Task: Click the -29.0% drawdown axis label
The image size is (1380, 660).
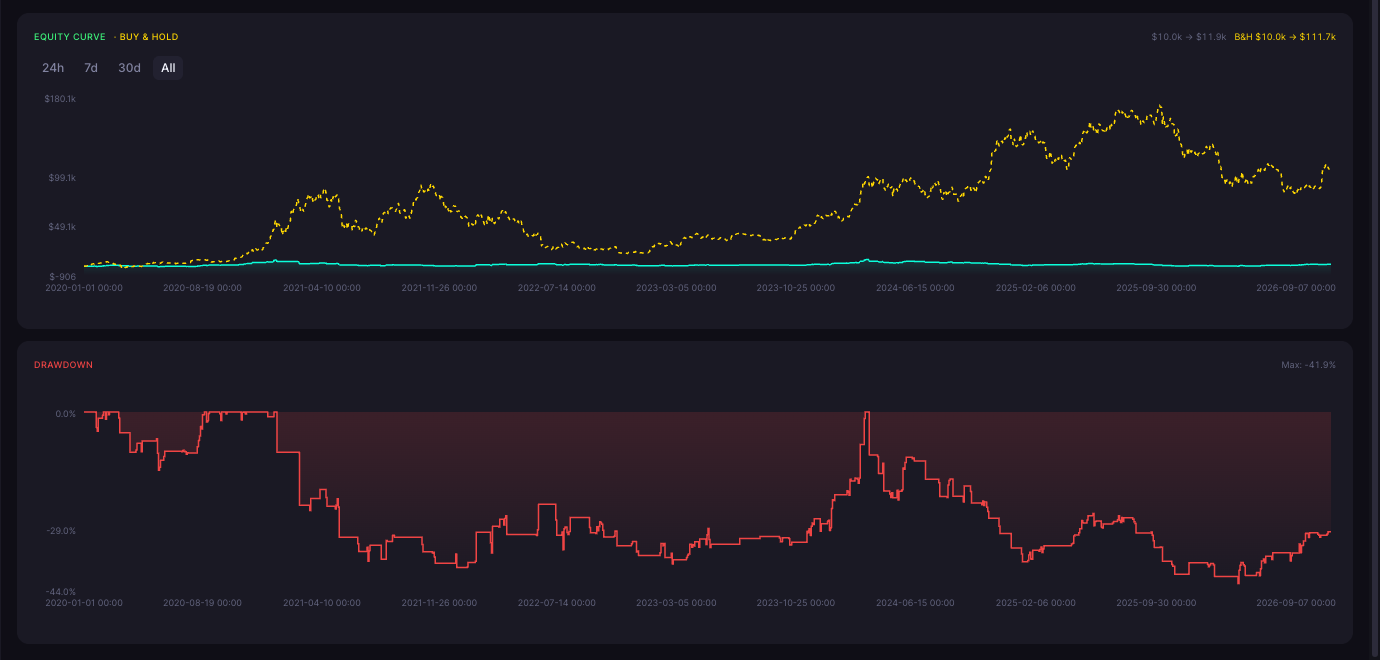Action: 62,531
